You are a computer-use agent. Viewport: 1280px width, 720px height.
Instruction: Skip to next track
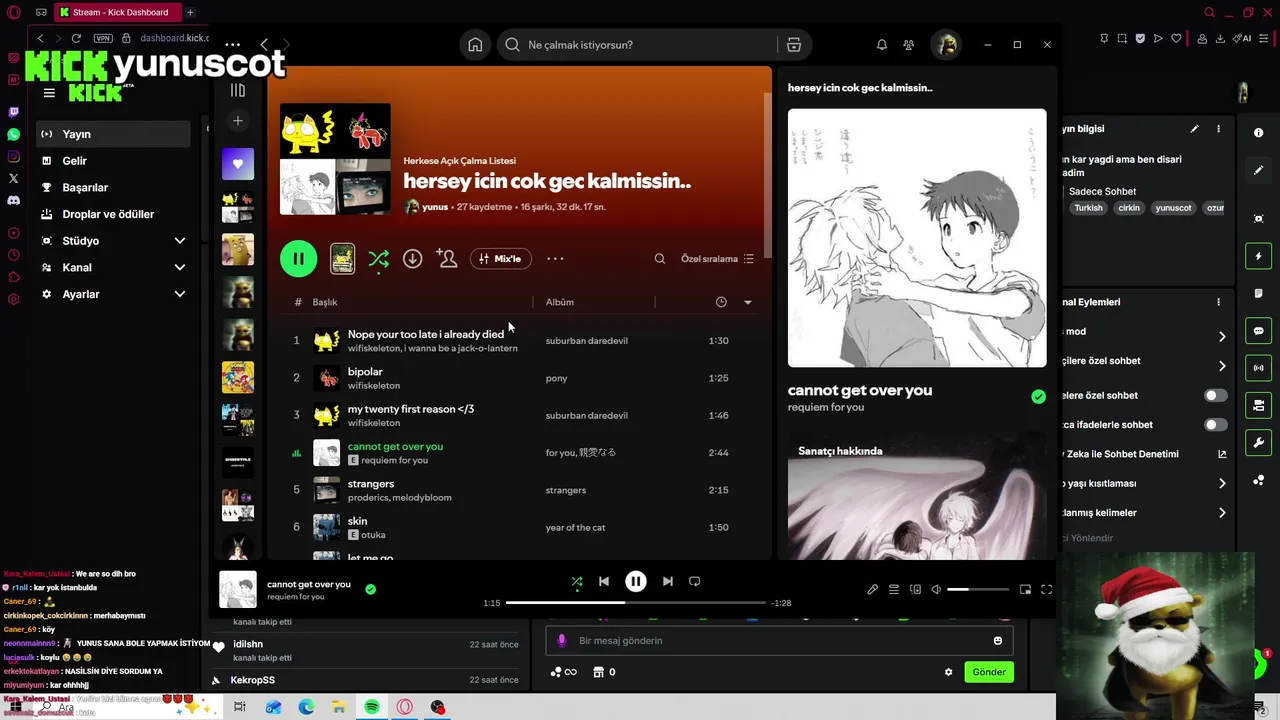[x=668, y=581]
